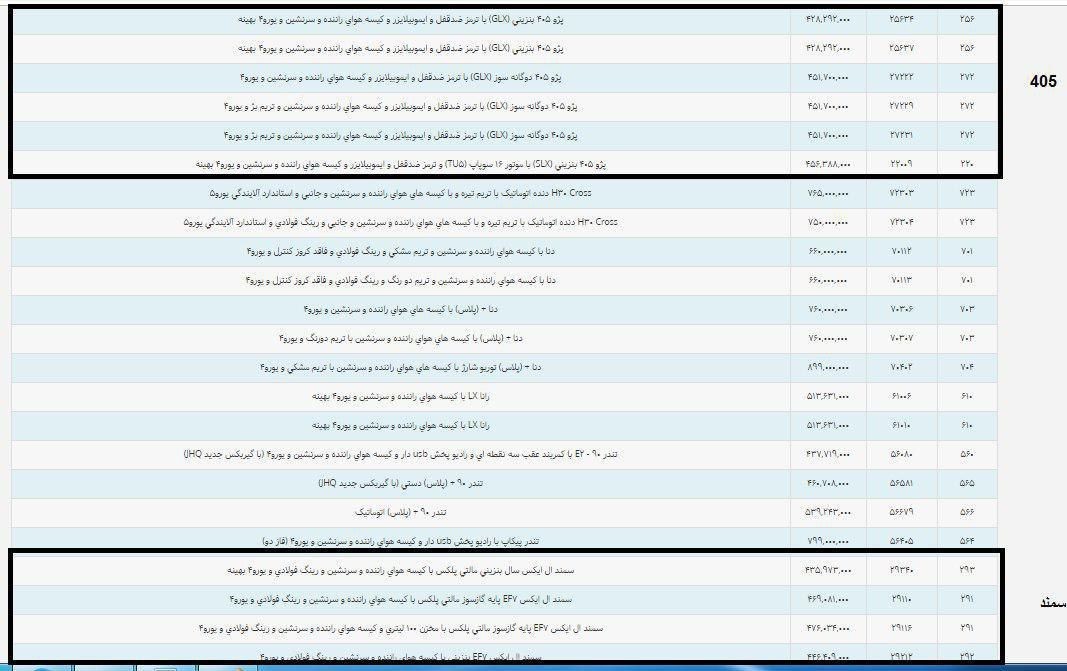Click price ۷۶۵,۰۰۰,۰۰۰ for H30 Cross
The image size is (1067, 671).
point(827,193)
